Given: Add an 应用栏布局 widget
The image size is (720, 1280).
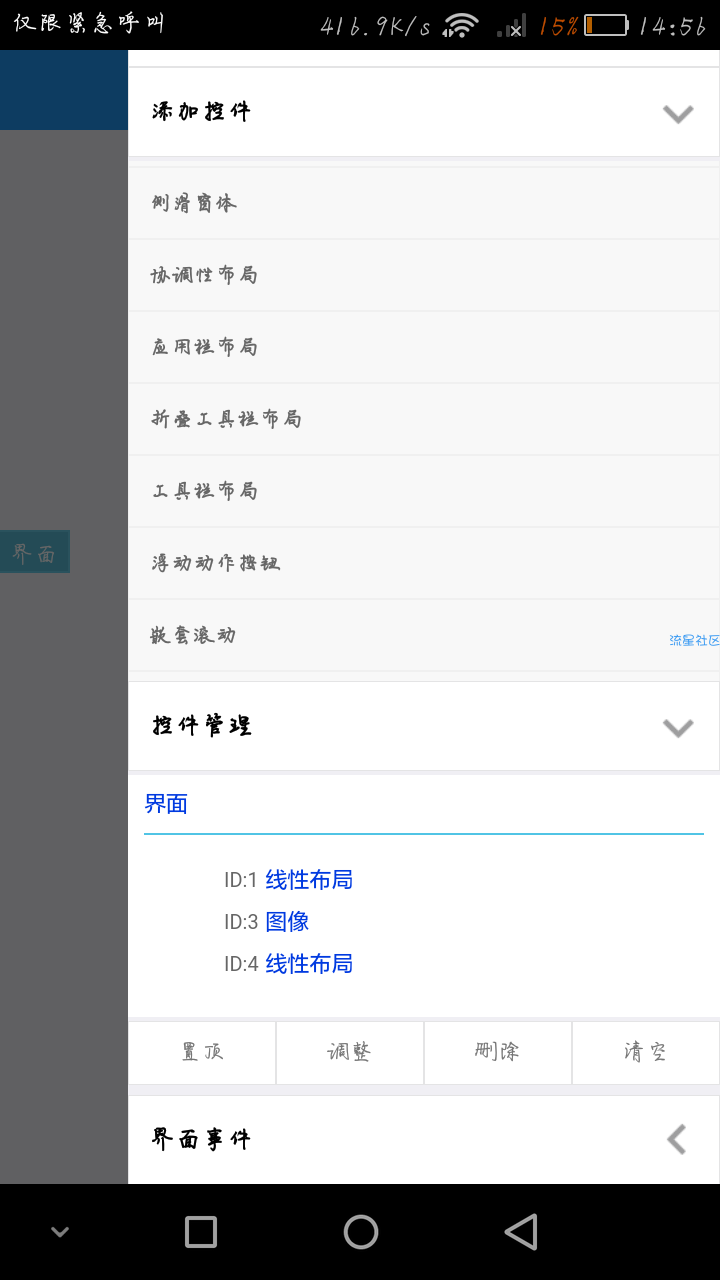Looking at the screenshot, I should coord(424,347).
